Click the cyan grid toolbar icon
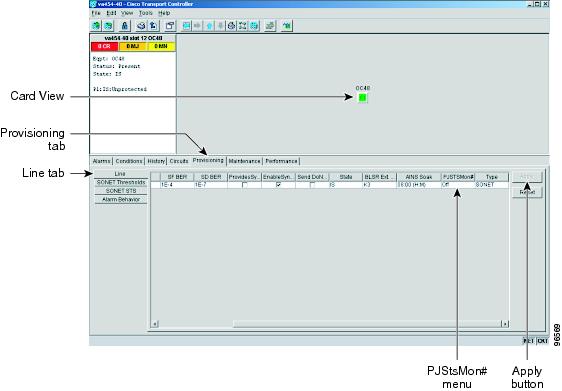Screen dimensions: 562x391 pyautogui.click(x=254, y=25)
